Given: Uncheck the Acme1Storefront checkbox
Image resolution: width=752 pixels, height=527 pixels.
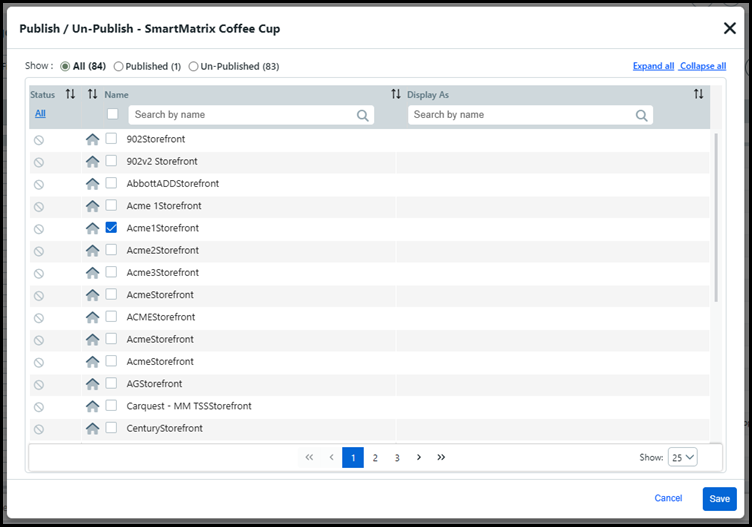Looking at the screenshot, I should coord(112,228).
